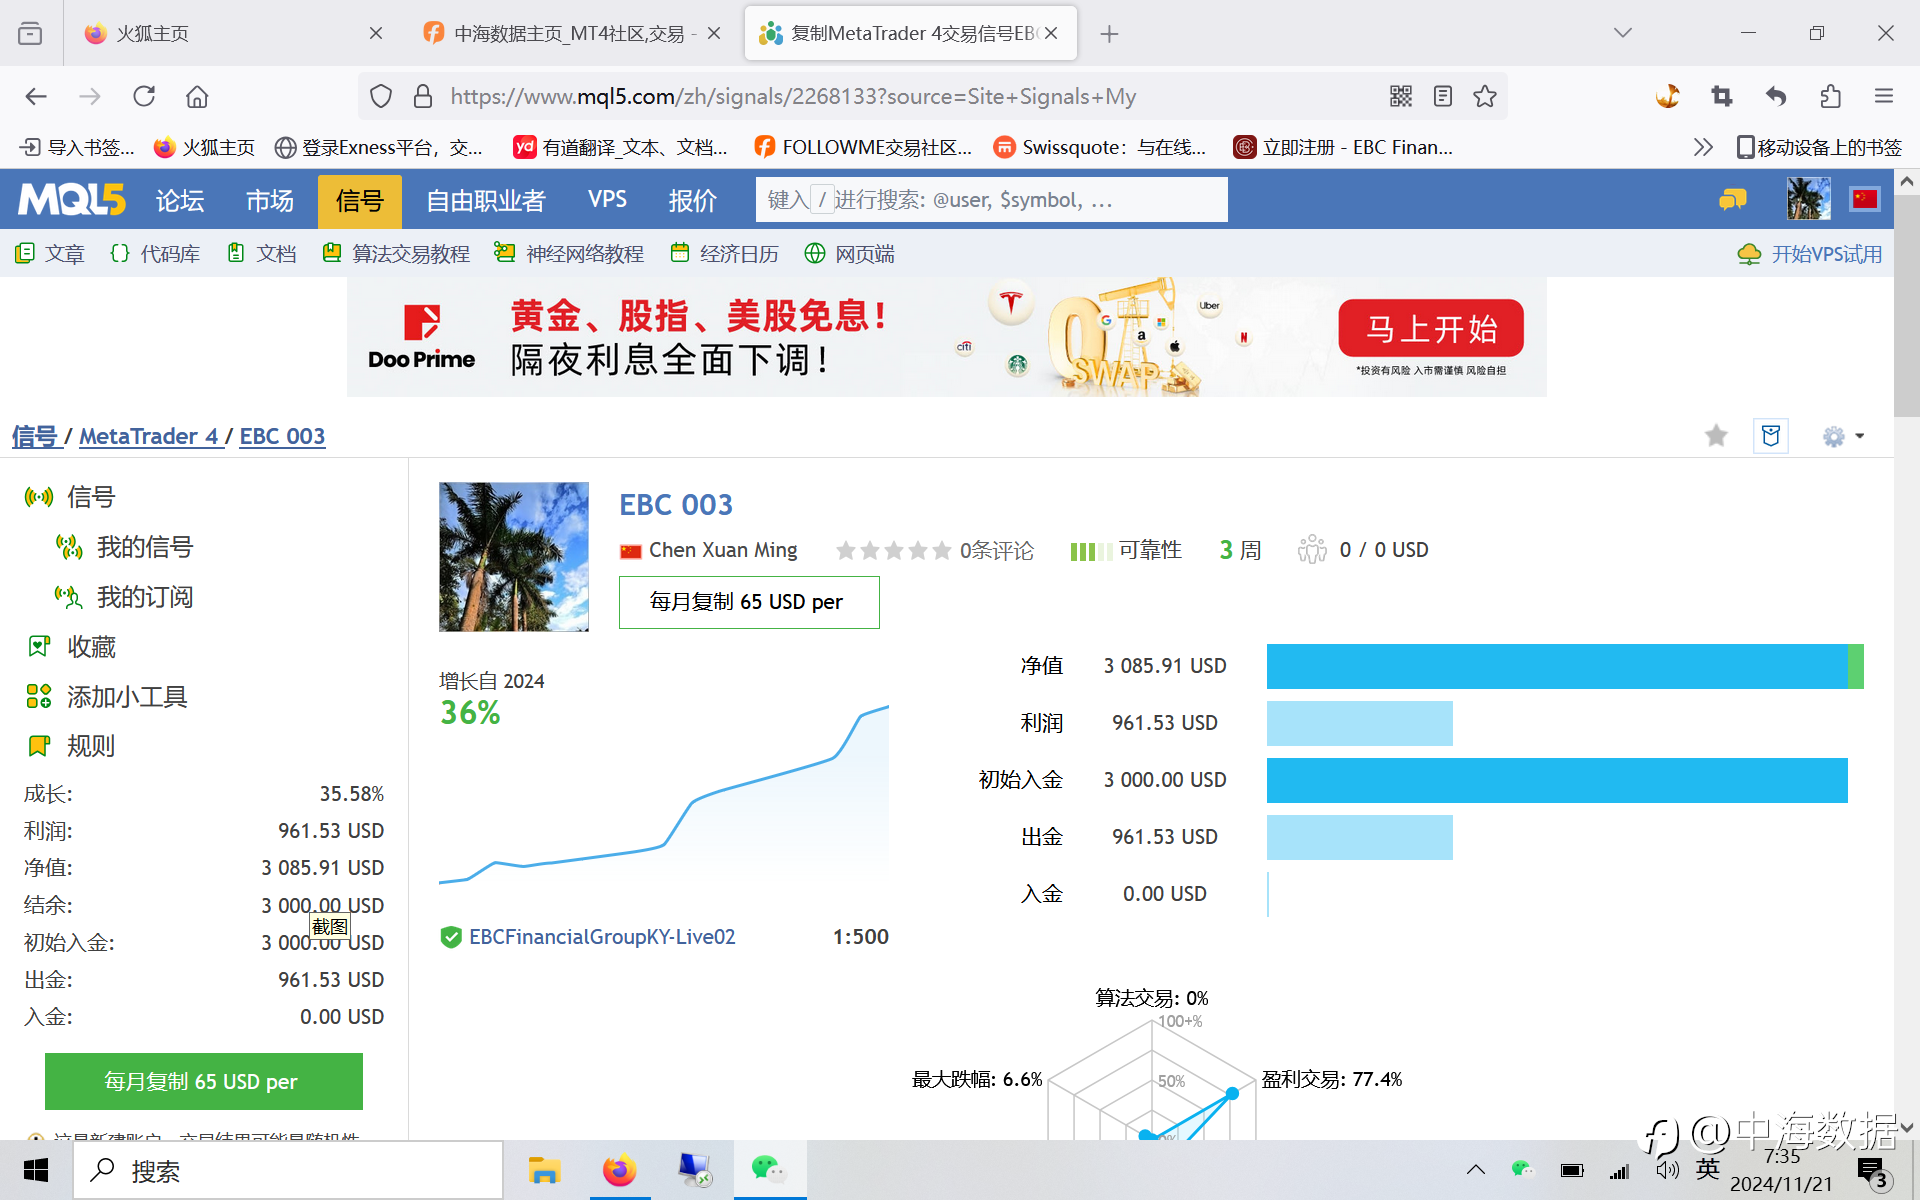
Task: Click the Windows taskbar search box
Action: (x=288, y=1170)
